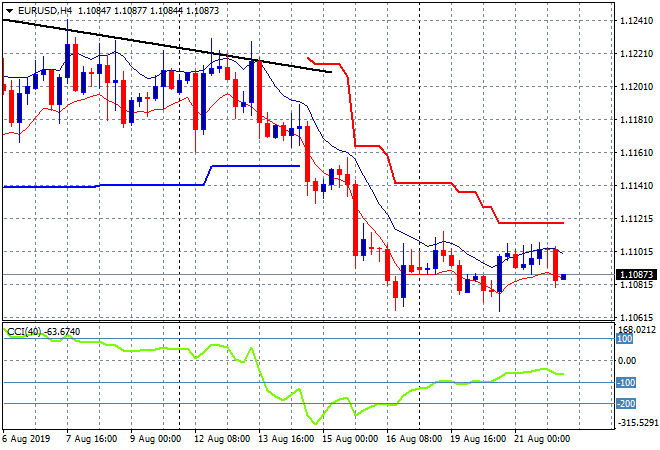Image resolution: width=660 pixels, height=450 pixels.
Task: Click the 9 Aug 00:00 time label
Action: pyautogui.click(x=155, y=439)
